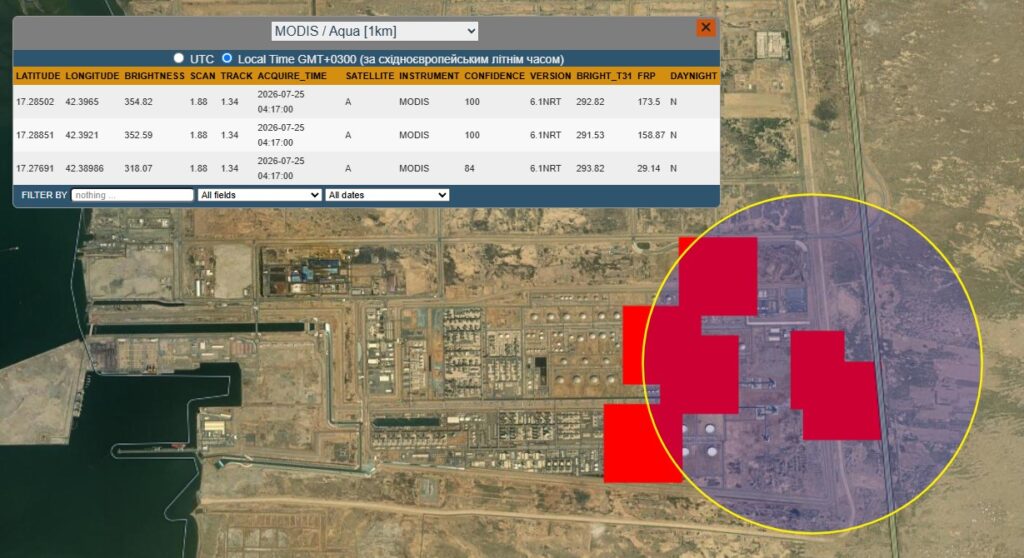This screenshot has width=1024, height=558.
Task: Click the top crimson fire detection square
Action: [718, 276]
